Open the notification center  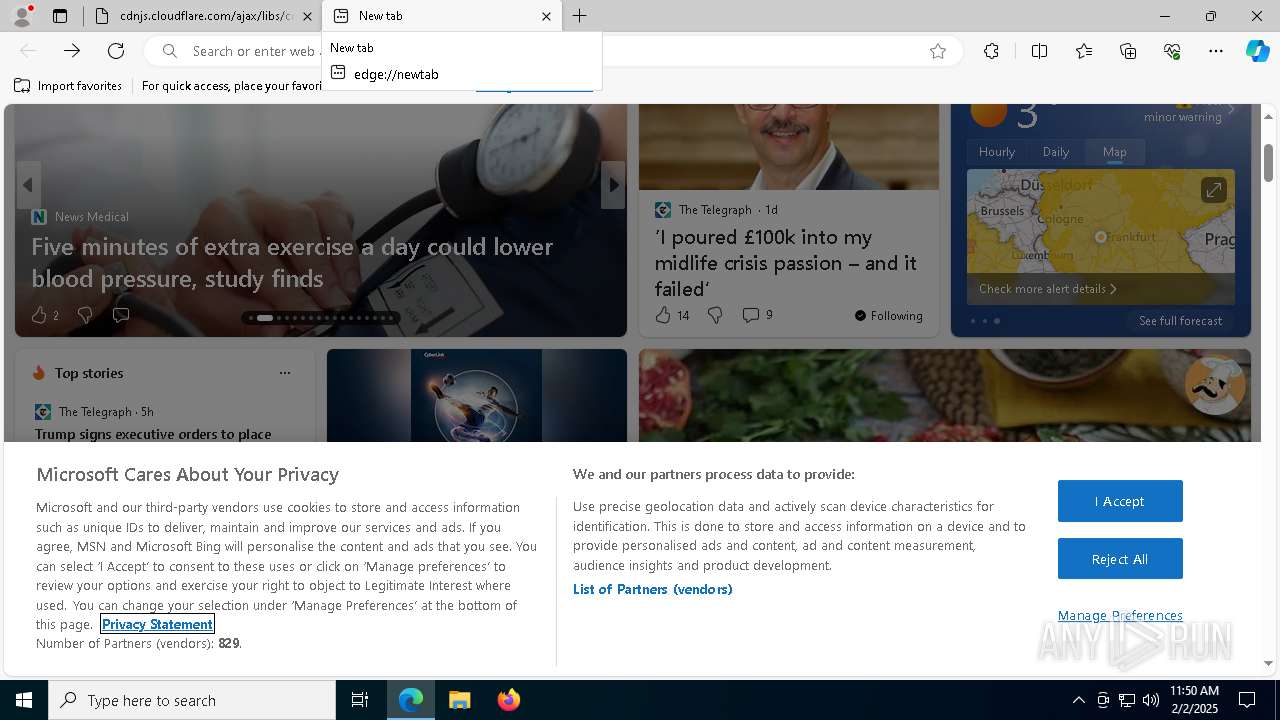pyautogui.click(x=1247, y=700)
